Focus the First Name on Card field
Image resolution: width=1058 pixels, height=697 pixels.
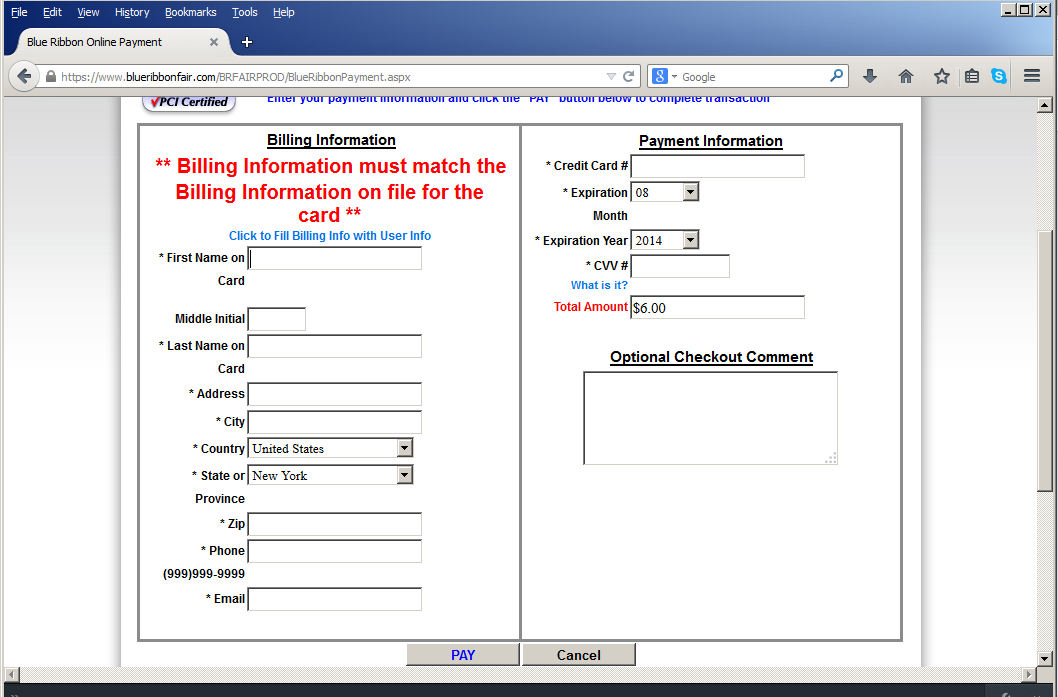pos(335,258)
